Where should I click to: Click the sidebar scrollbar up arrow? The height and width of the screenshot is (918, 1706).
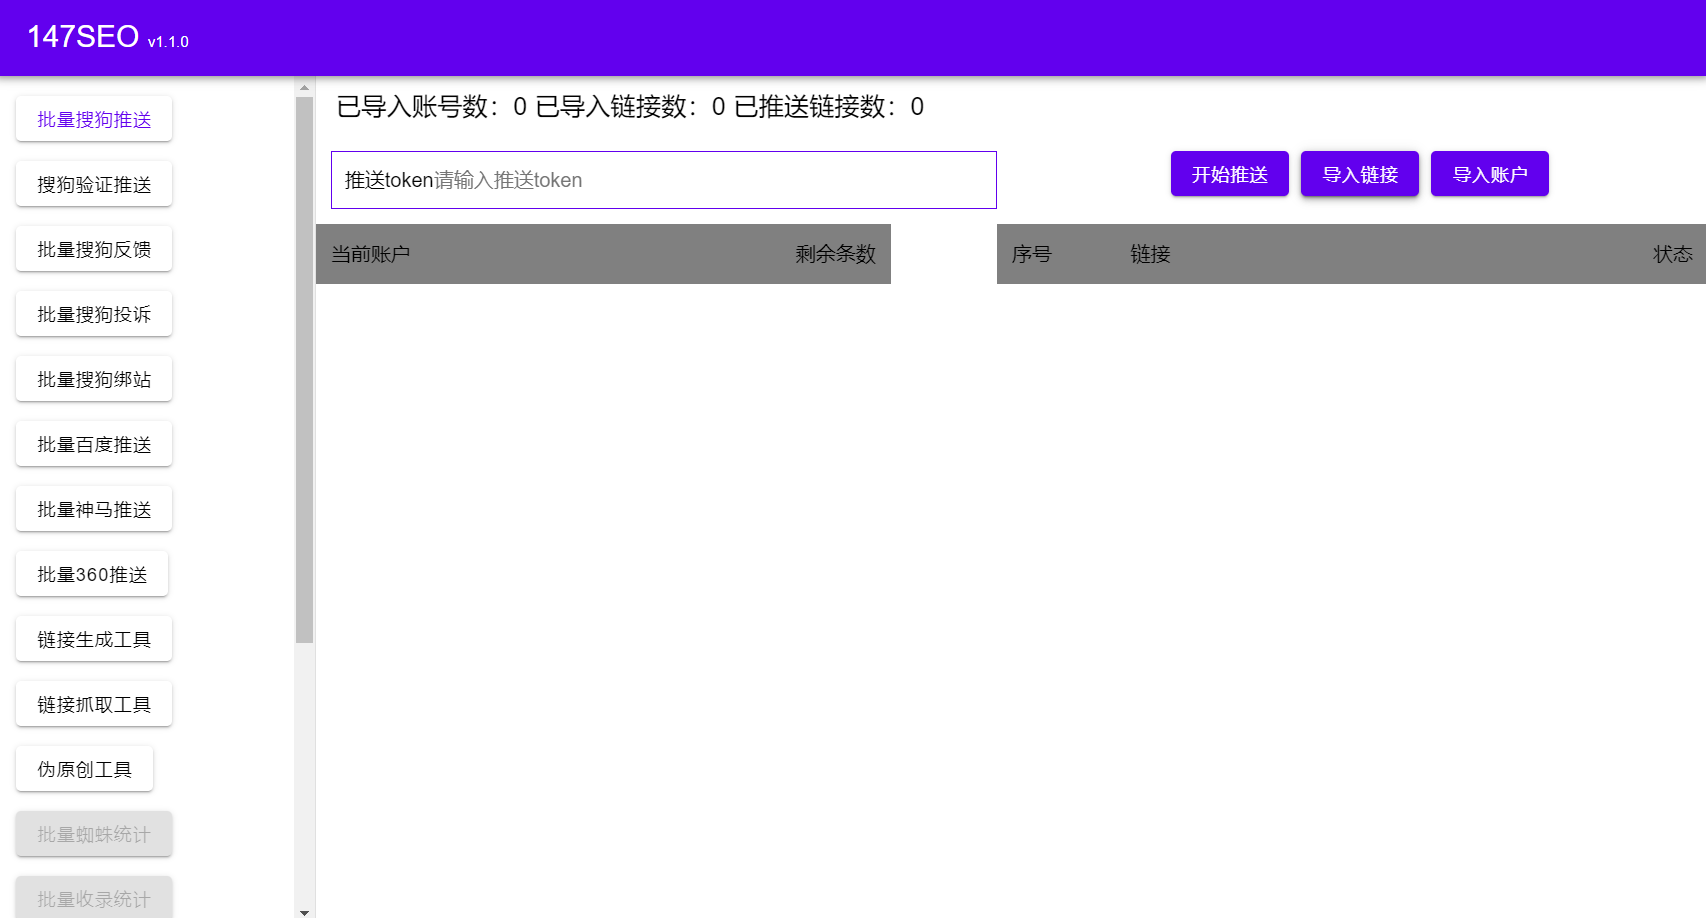coord(305,87)
